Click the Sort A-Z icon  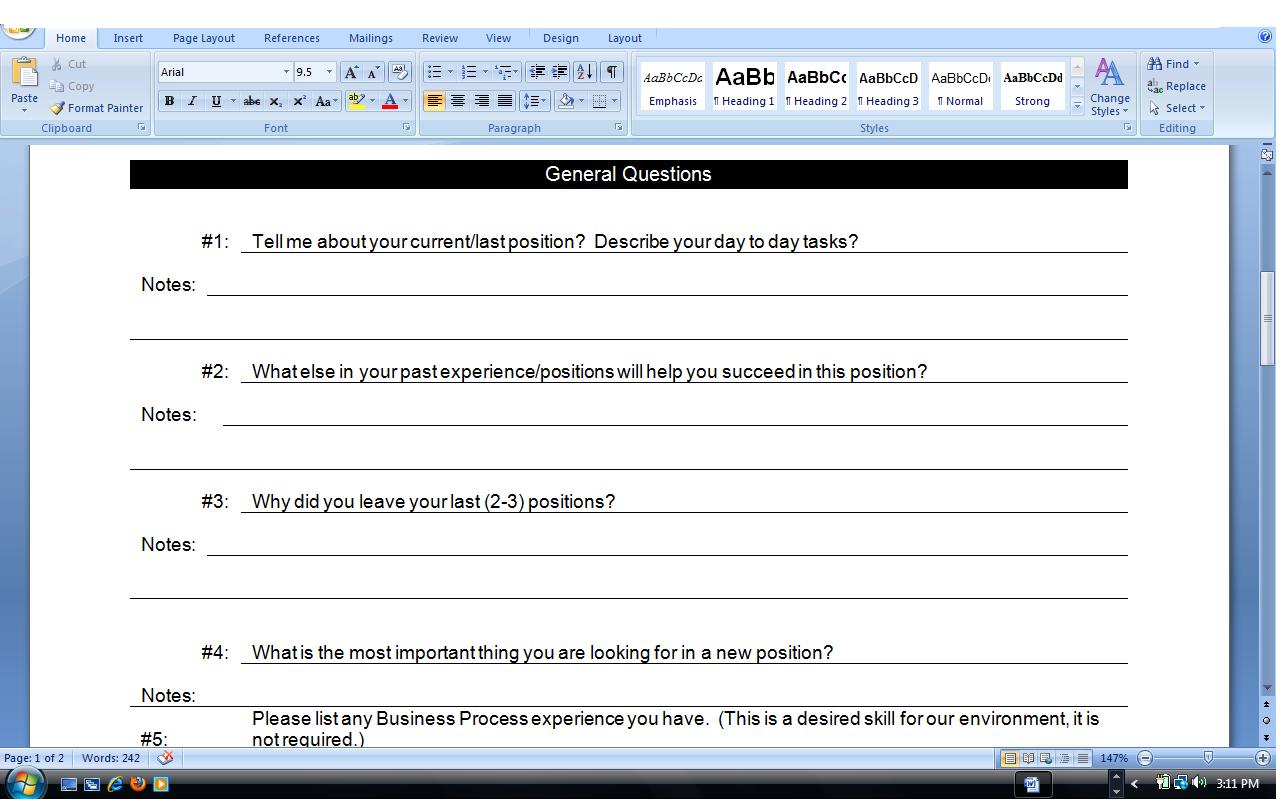point(585,72)
